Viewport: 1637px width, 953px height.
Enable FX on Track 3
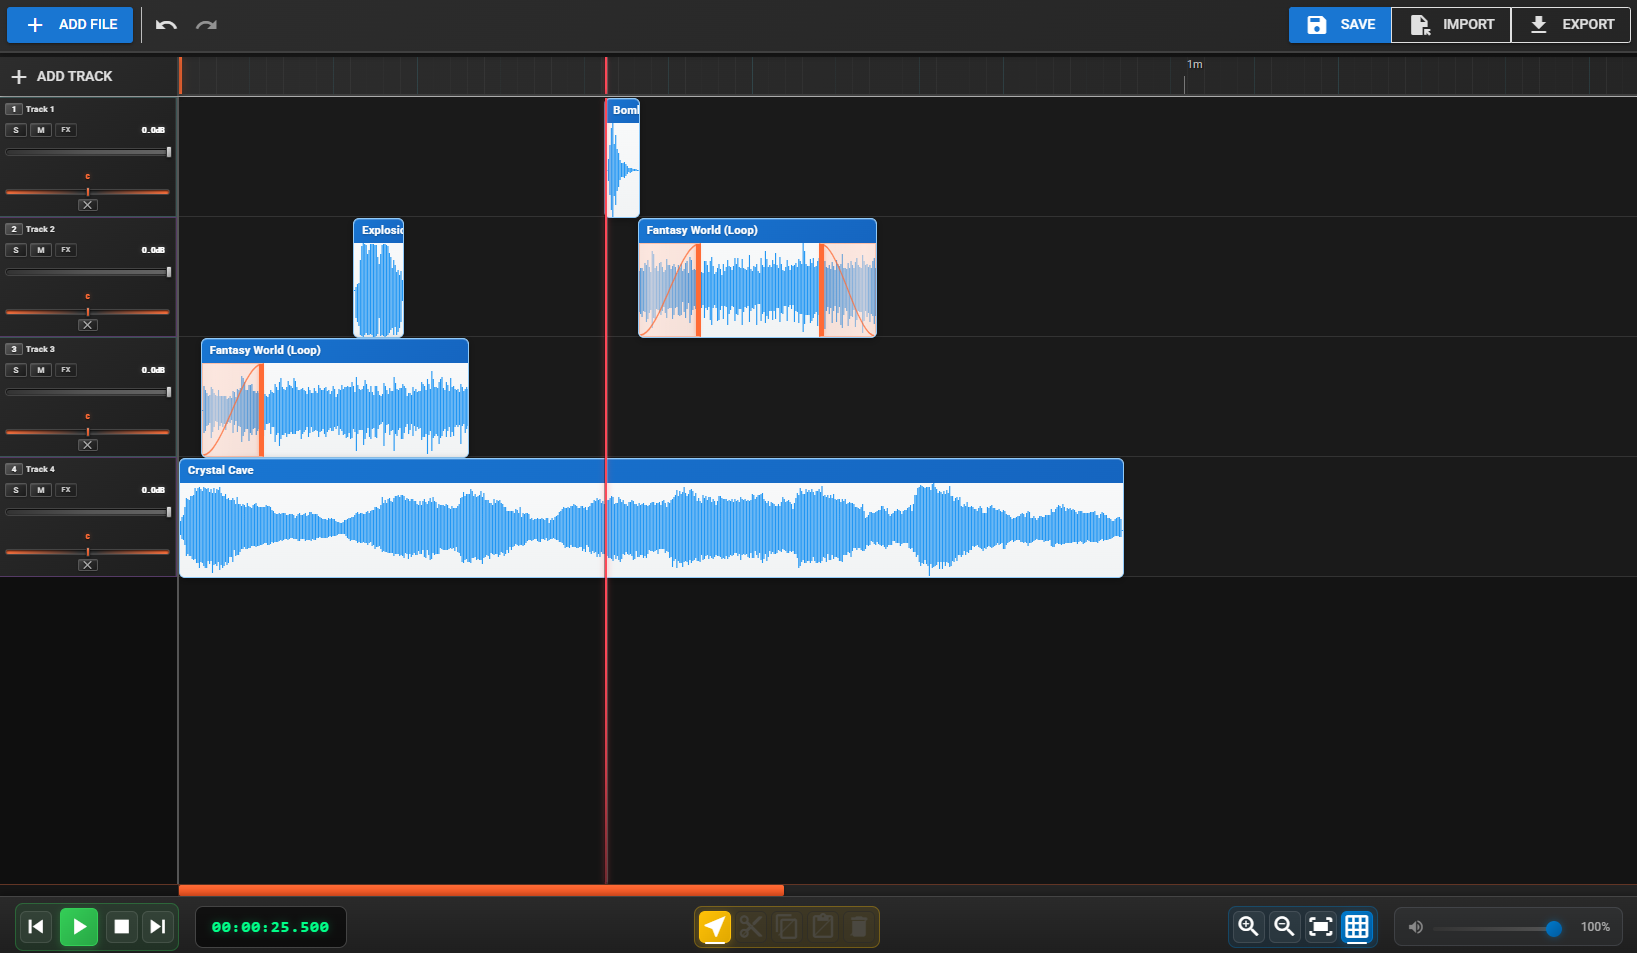pyautogui.click(x=64, y=370)
